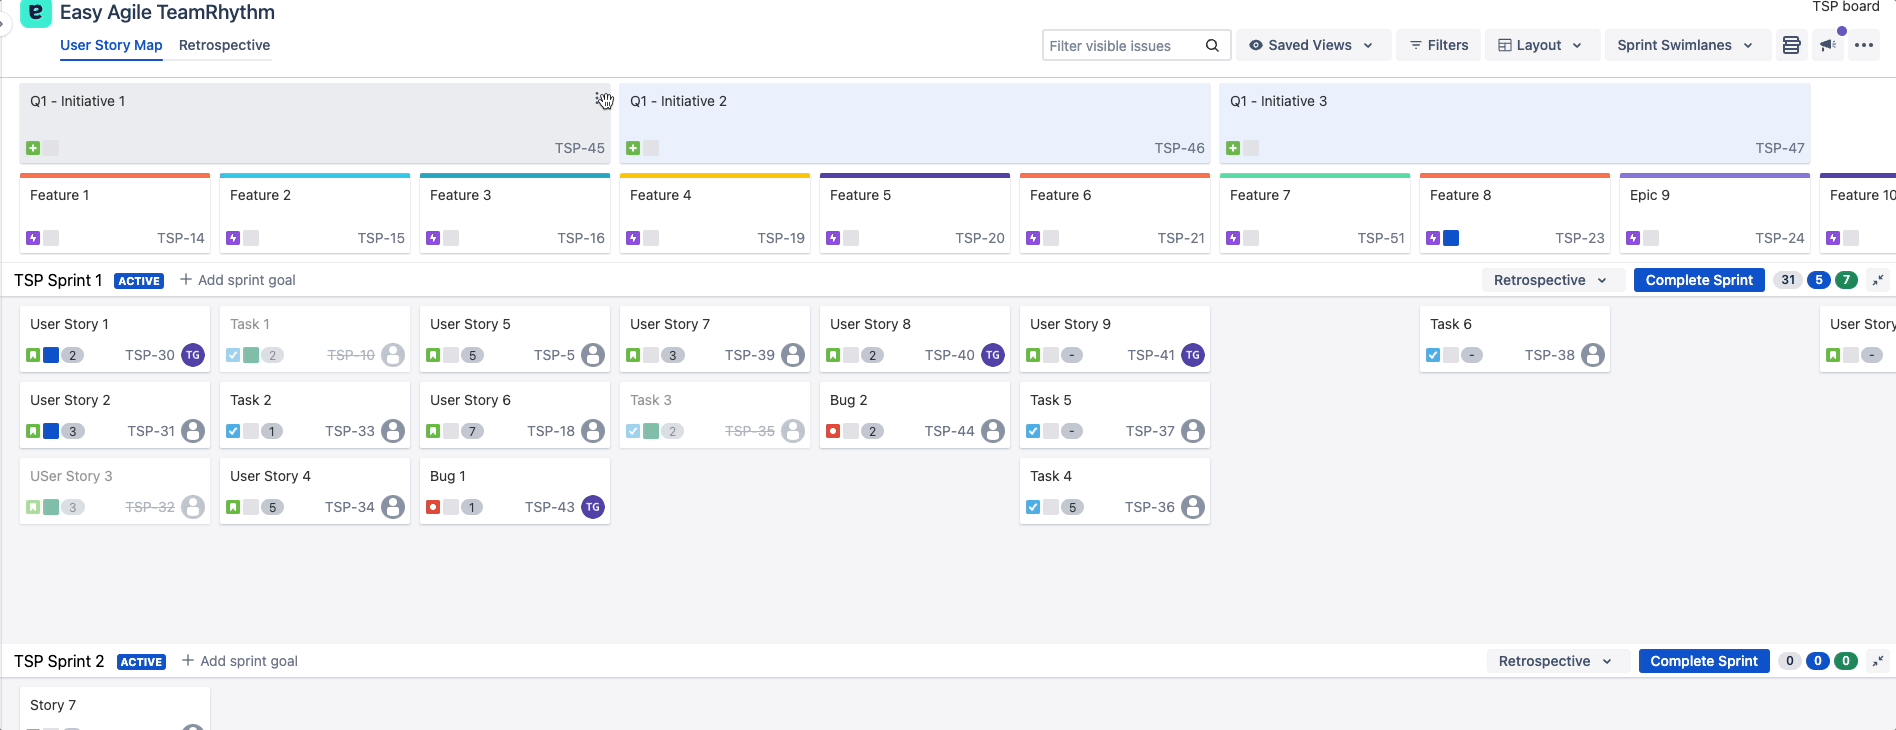The image size is (1896, 730).
Task: Expand the Saved Views dropdown
Action: point(1311,45)
